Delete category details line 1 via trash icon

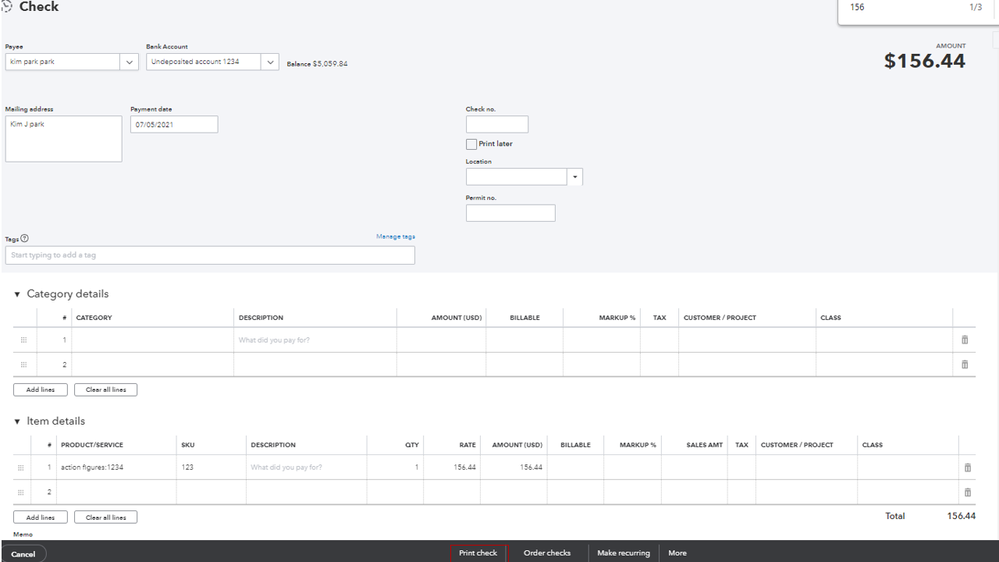[x=965, y=340]
